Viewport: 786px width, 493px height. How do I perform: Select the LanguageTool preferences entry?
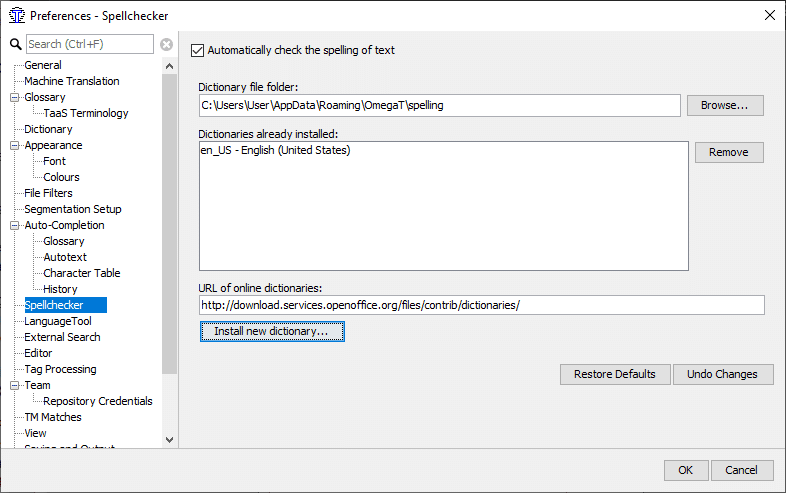point(57,321)
